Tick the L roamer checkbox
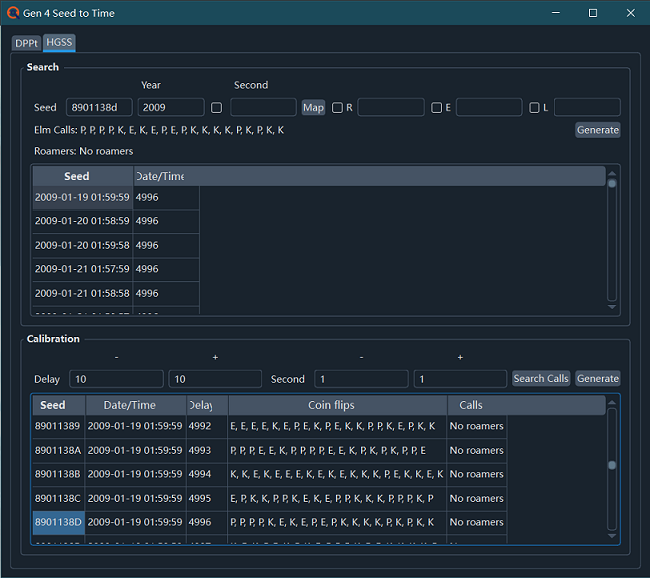The image size is (650, 578). [x=535, y=108]
